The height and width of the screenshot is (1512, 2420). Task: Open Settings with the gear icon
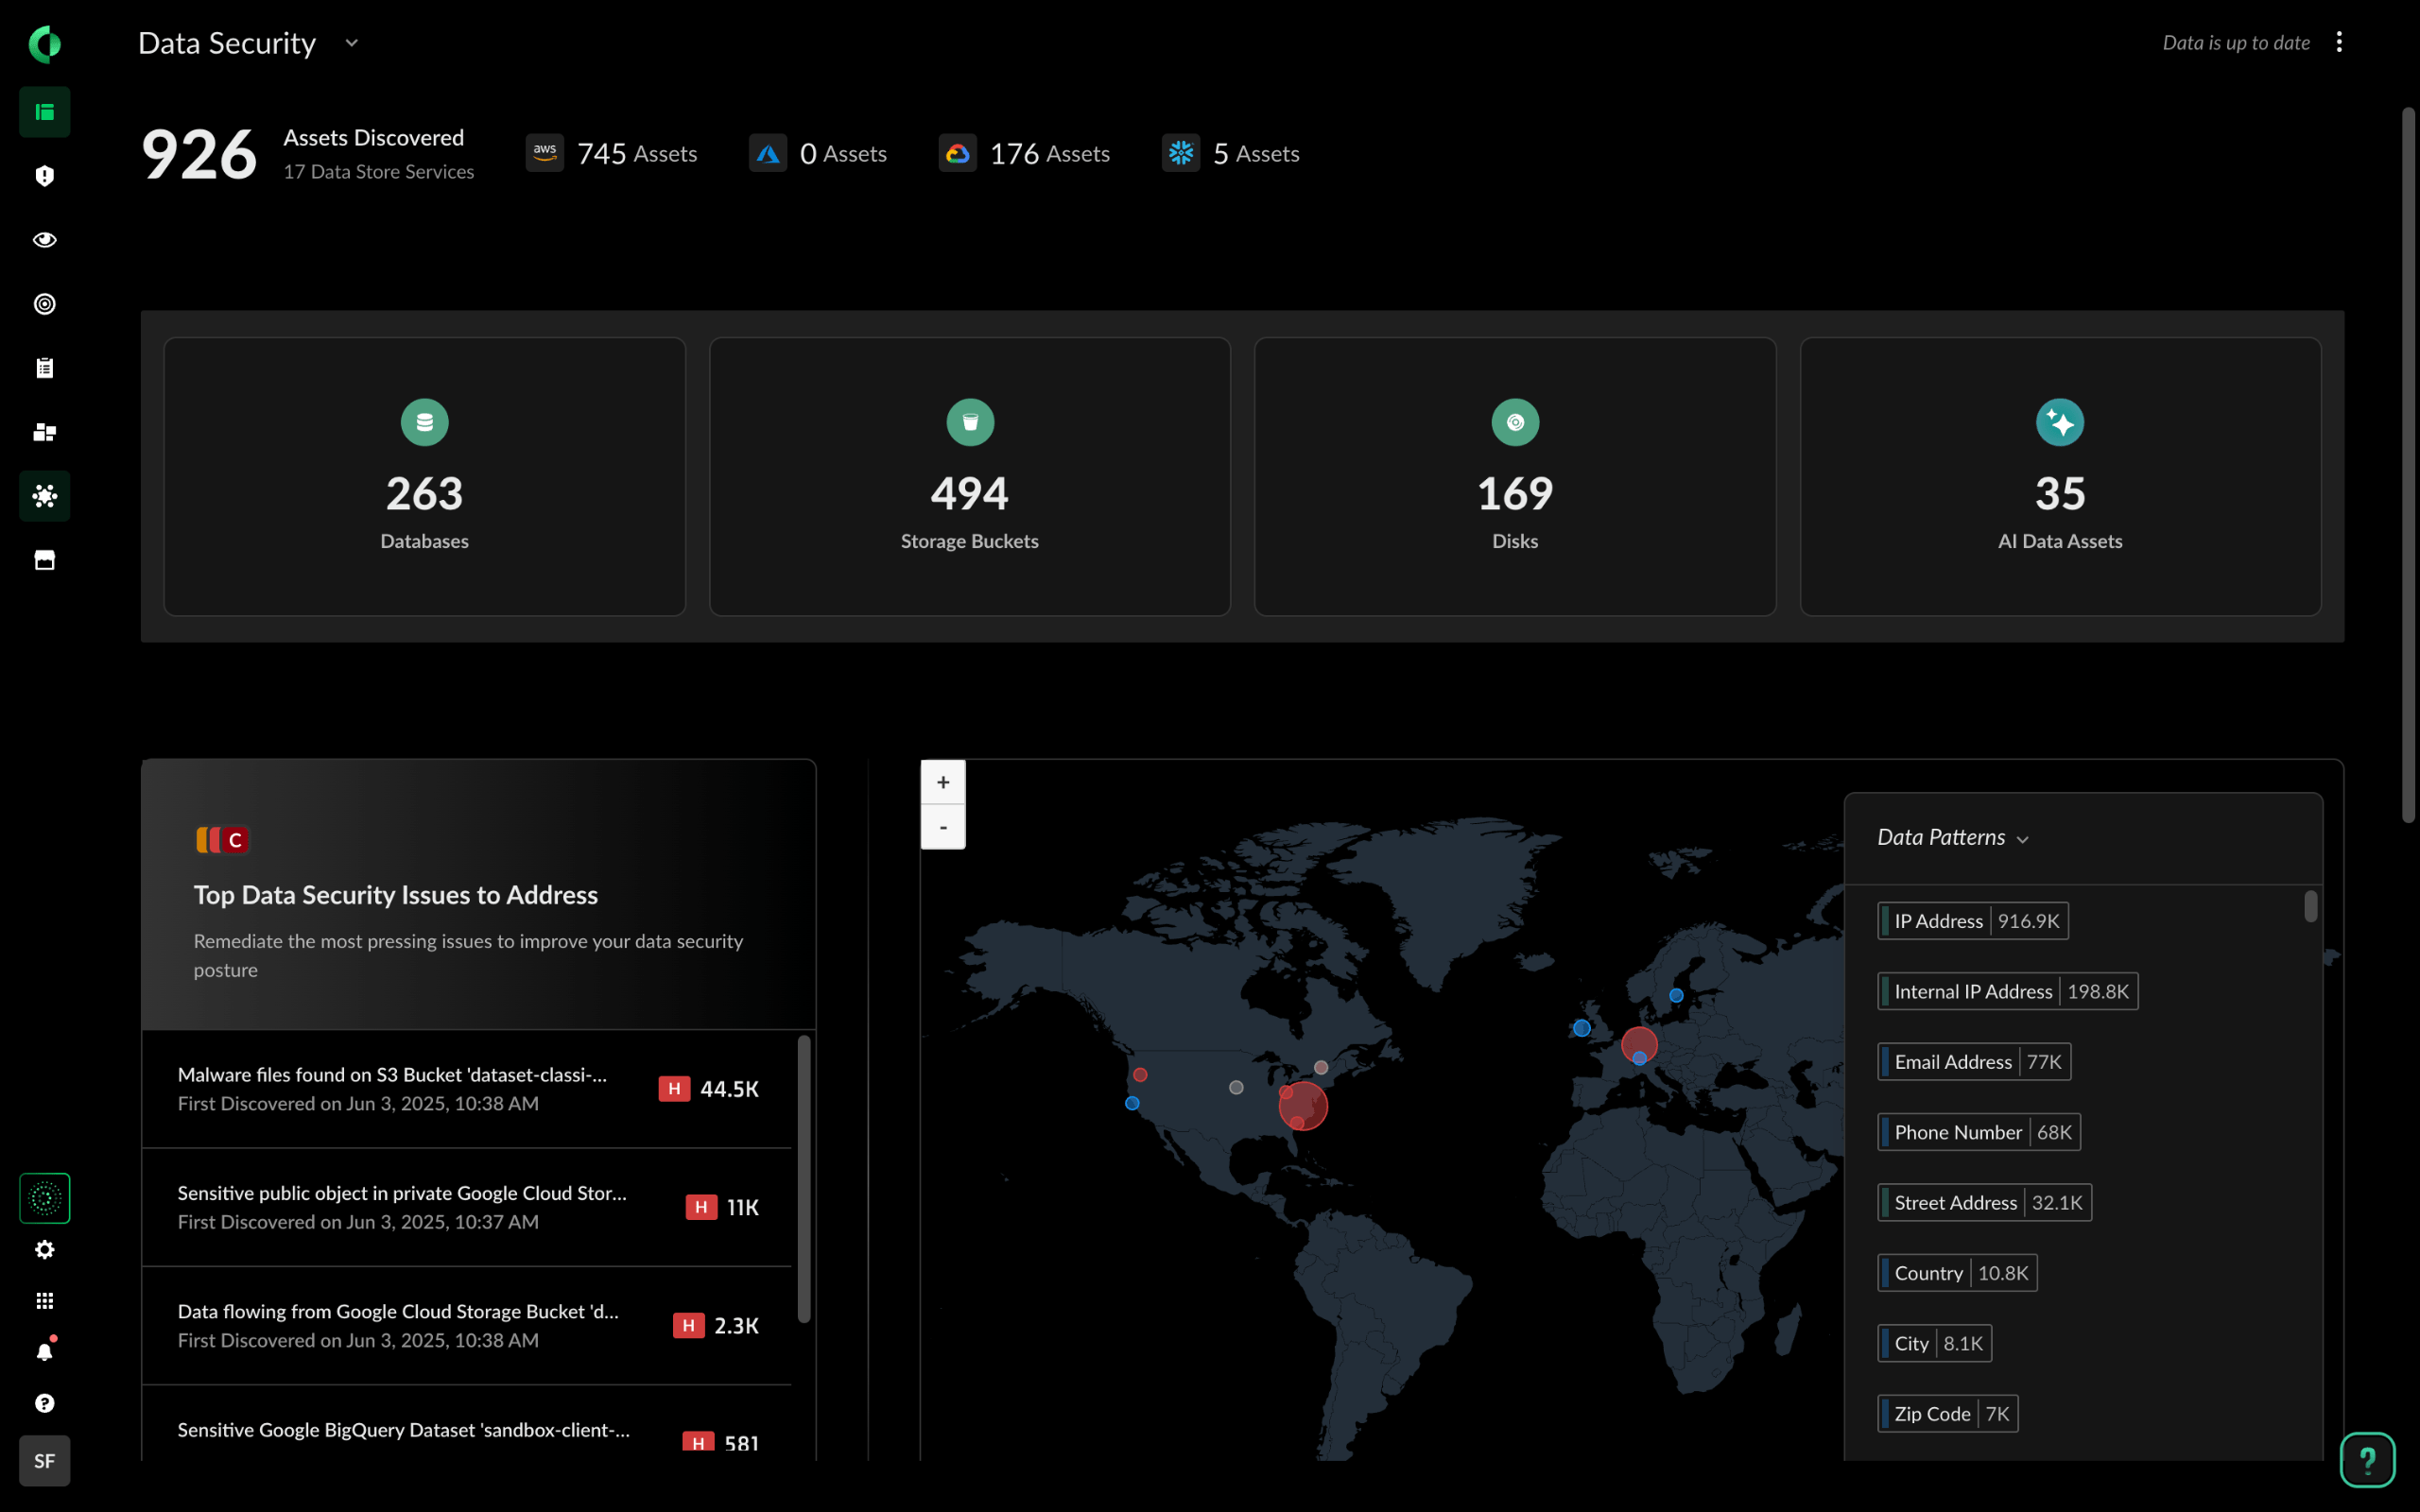(44, 1248)
